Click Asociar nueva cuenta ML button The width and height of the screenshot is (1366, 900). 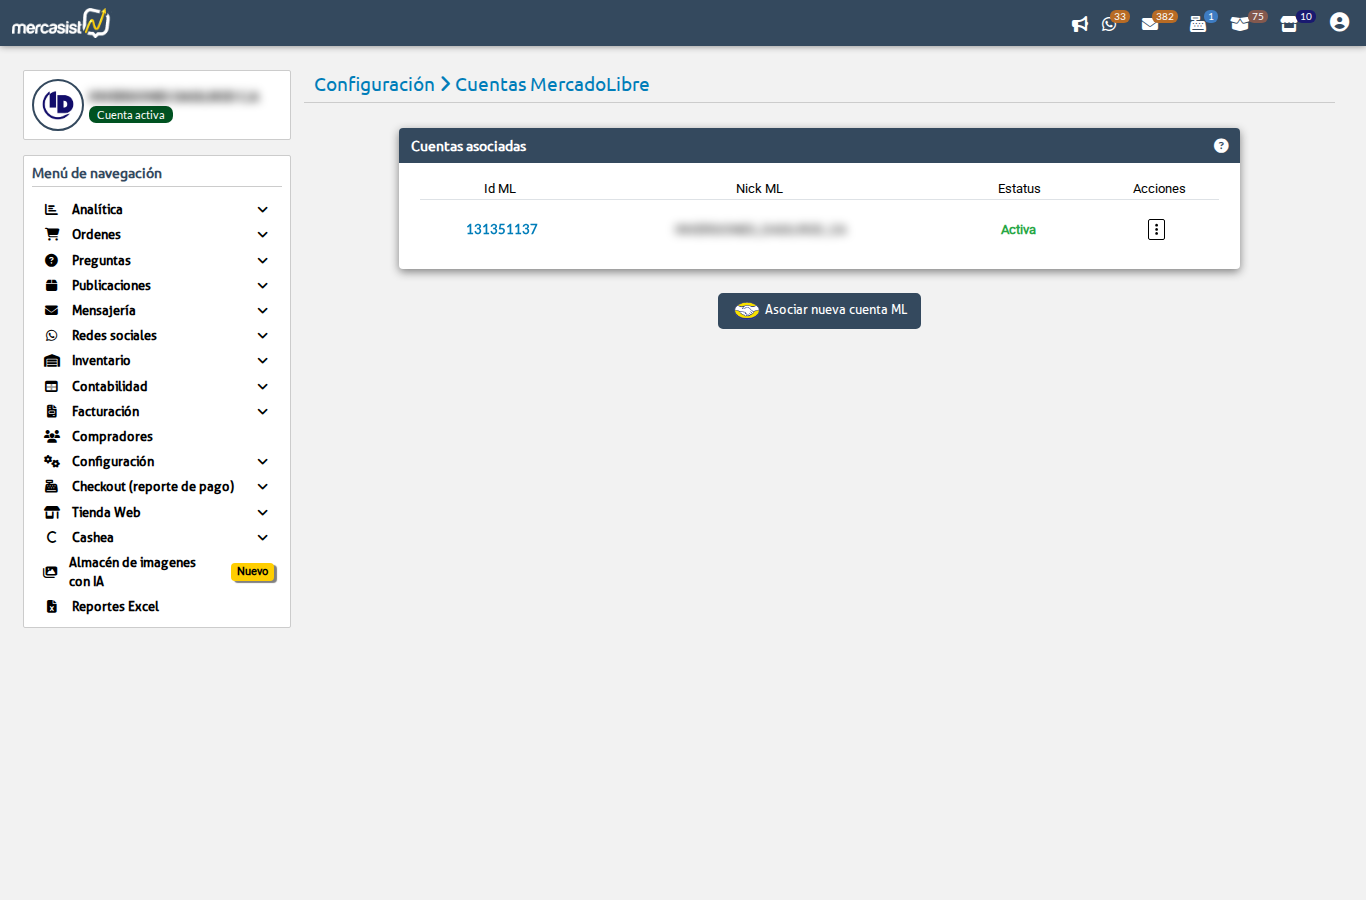click(x=819, y=310)
